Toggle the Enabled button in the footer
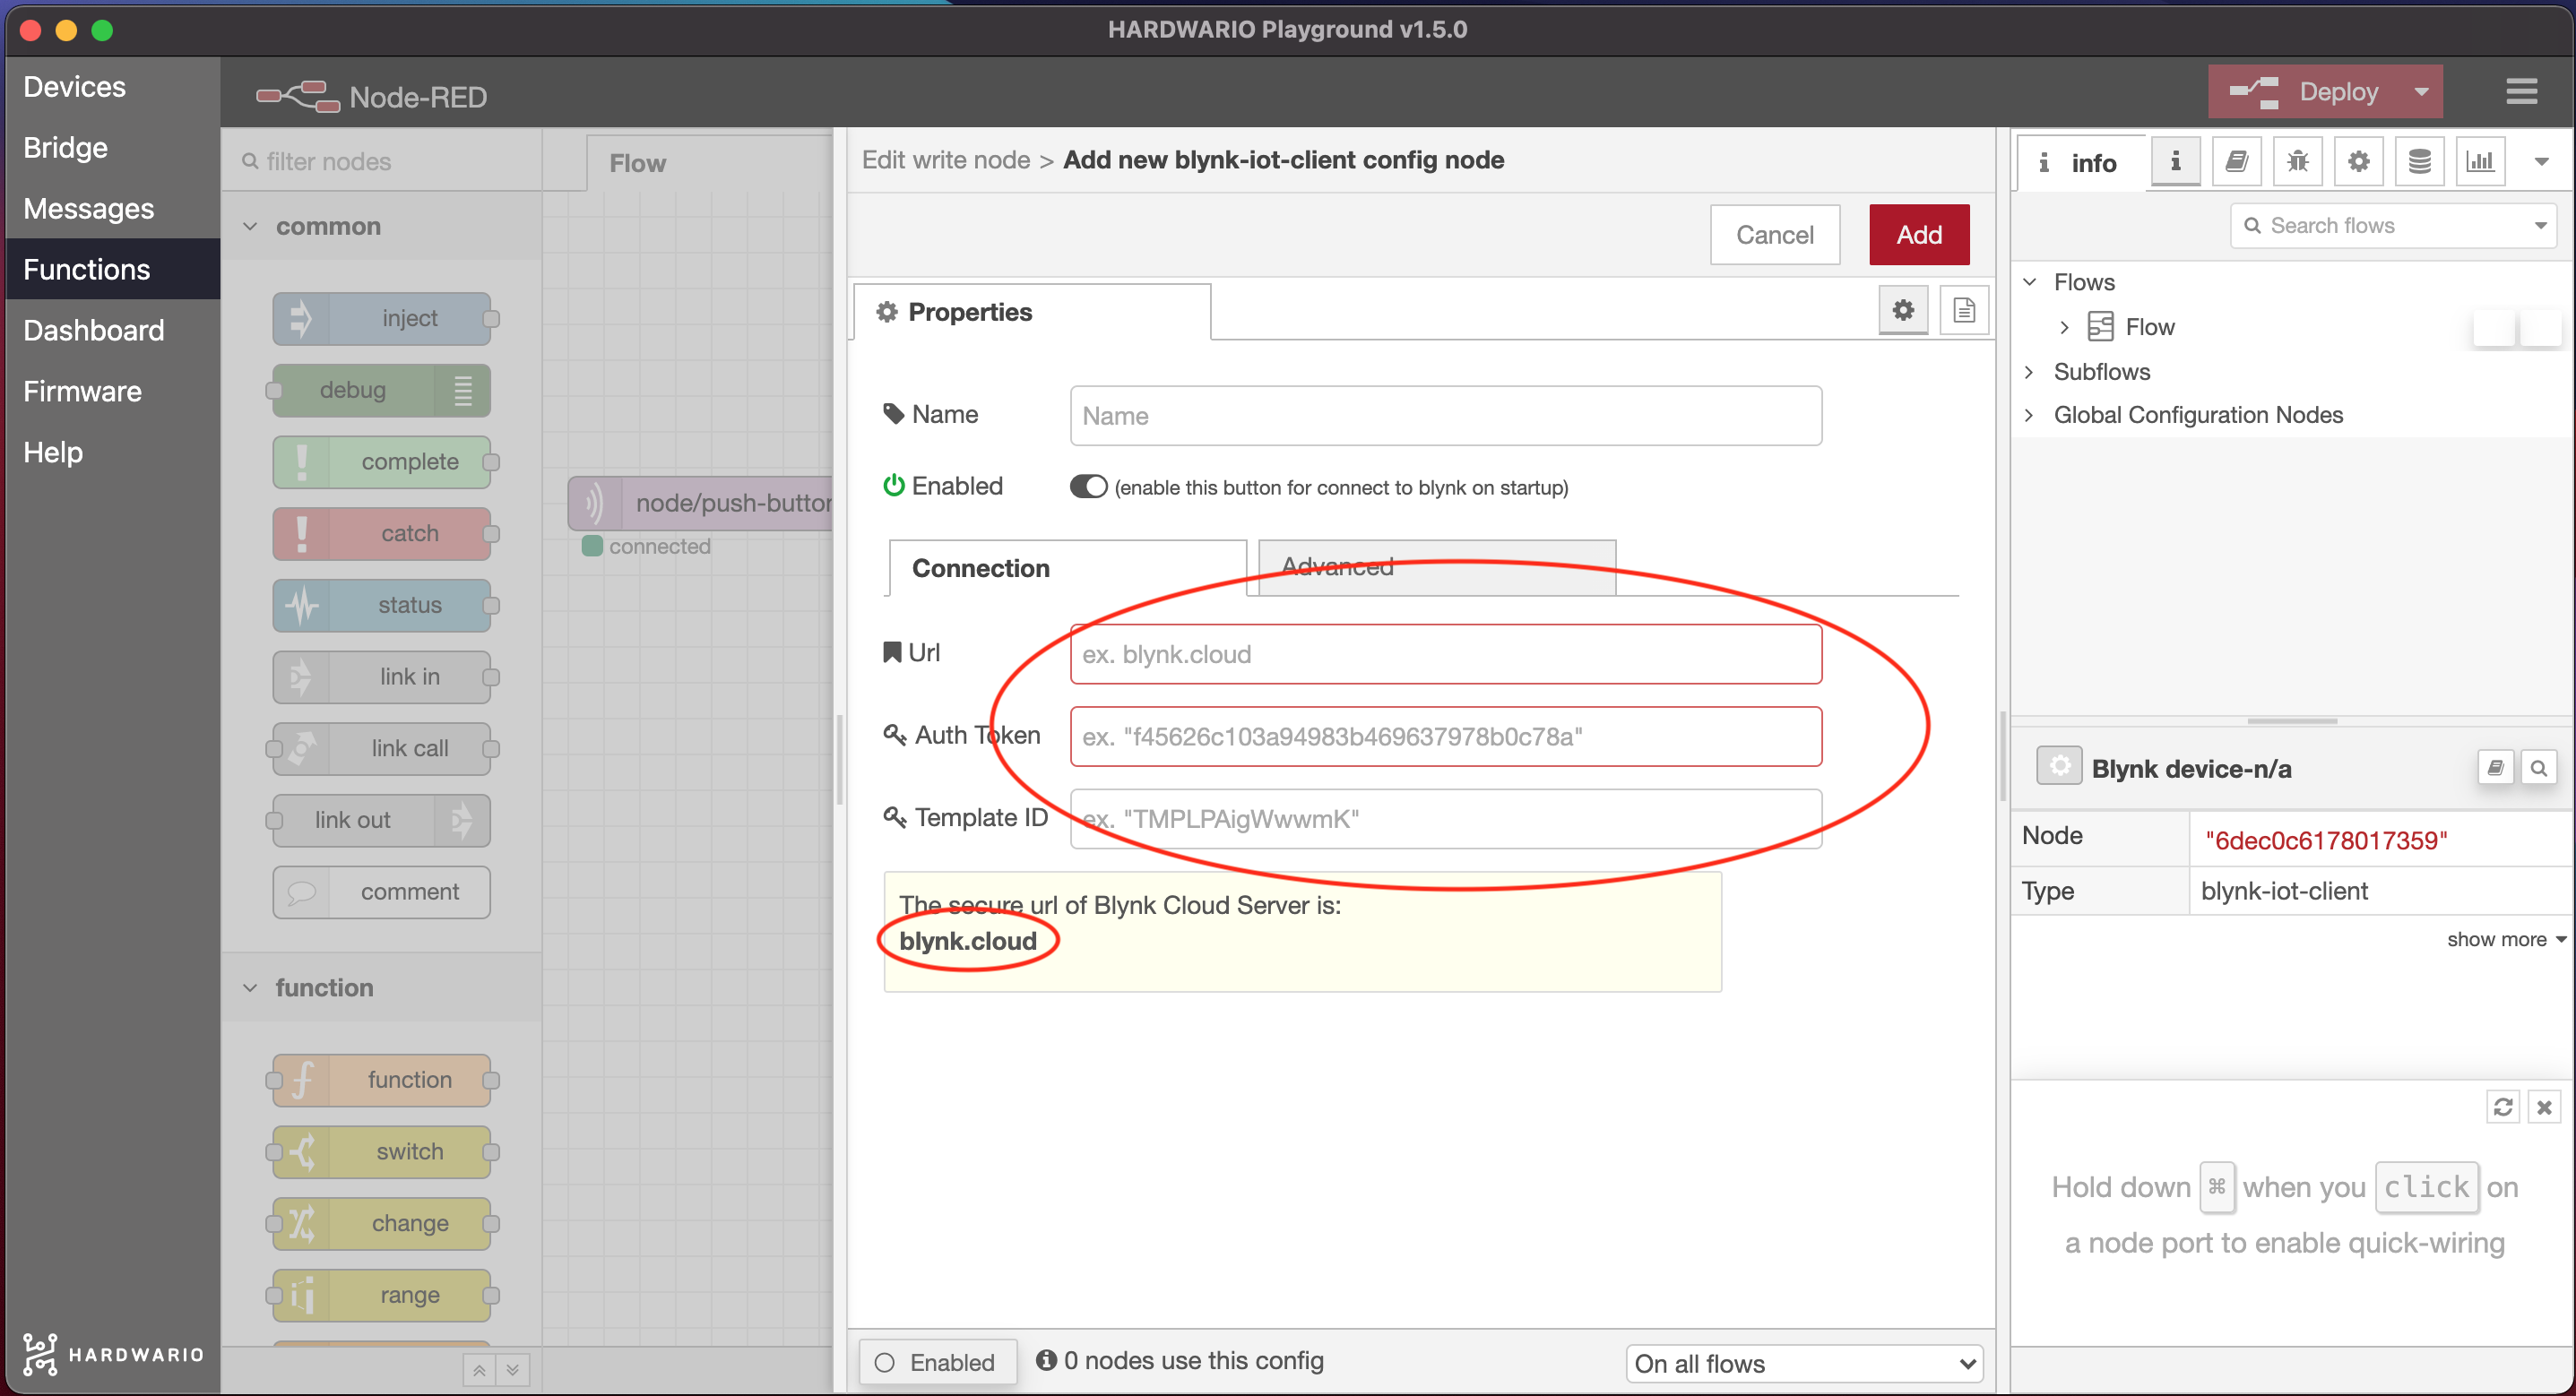This screenshot has width=2576, height=1396. (x=937, y=1362)
